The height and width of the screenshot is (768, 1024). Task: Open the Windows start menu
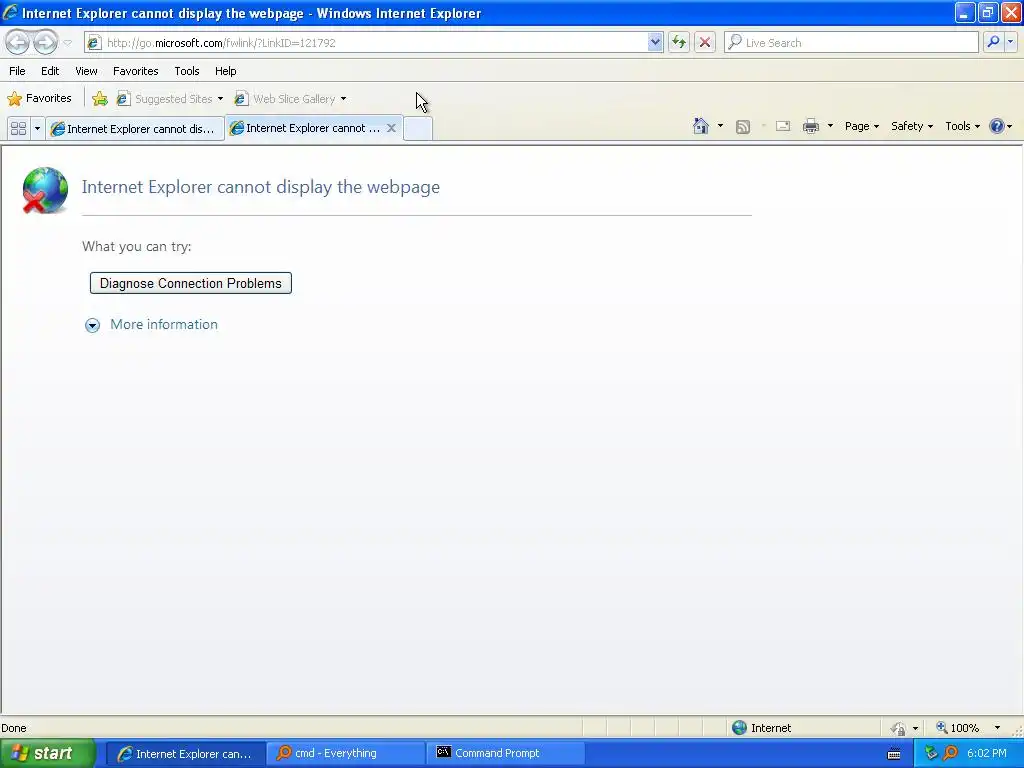point(47,753)
